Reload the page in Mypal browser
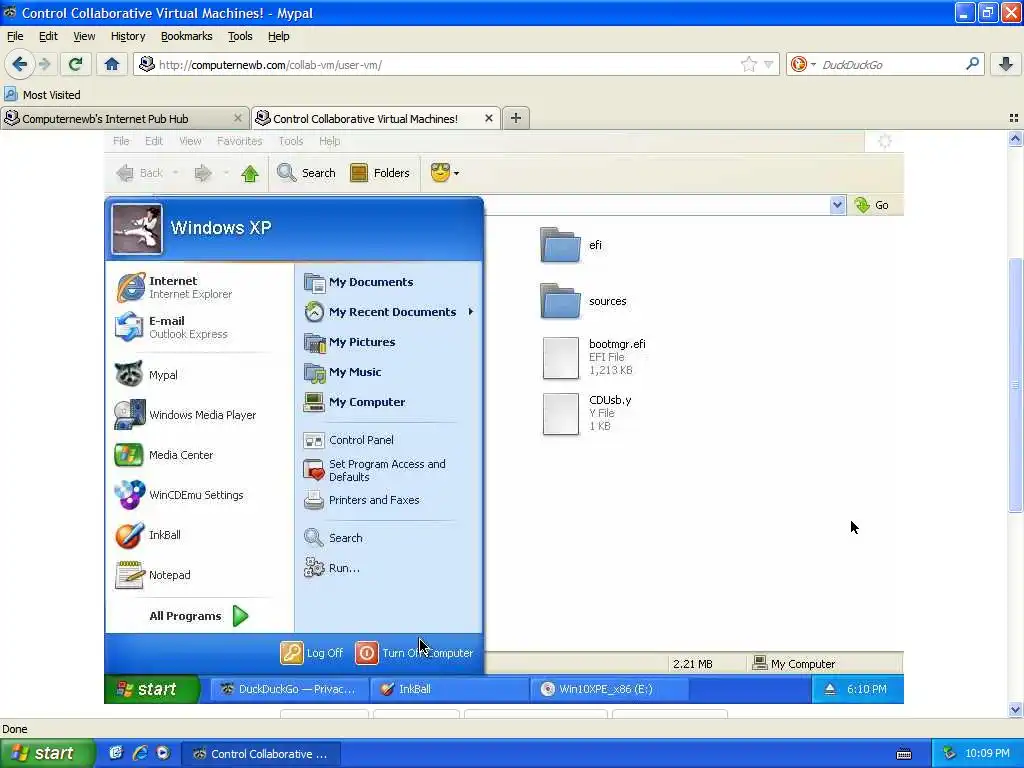This screenshot has width=1024, height=768. [x=75, y=64]
